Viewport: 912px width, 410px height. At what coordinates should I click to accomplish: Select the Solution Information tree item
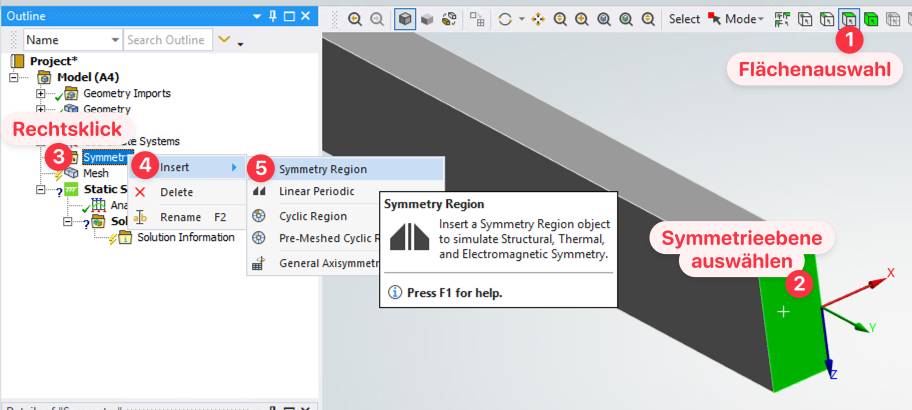tap(185, 237)
